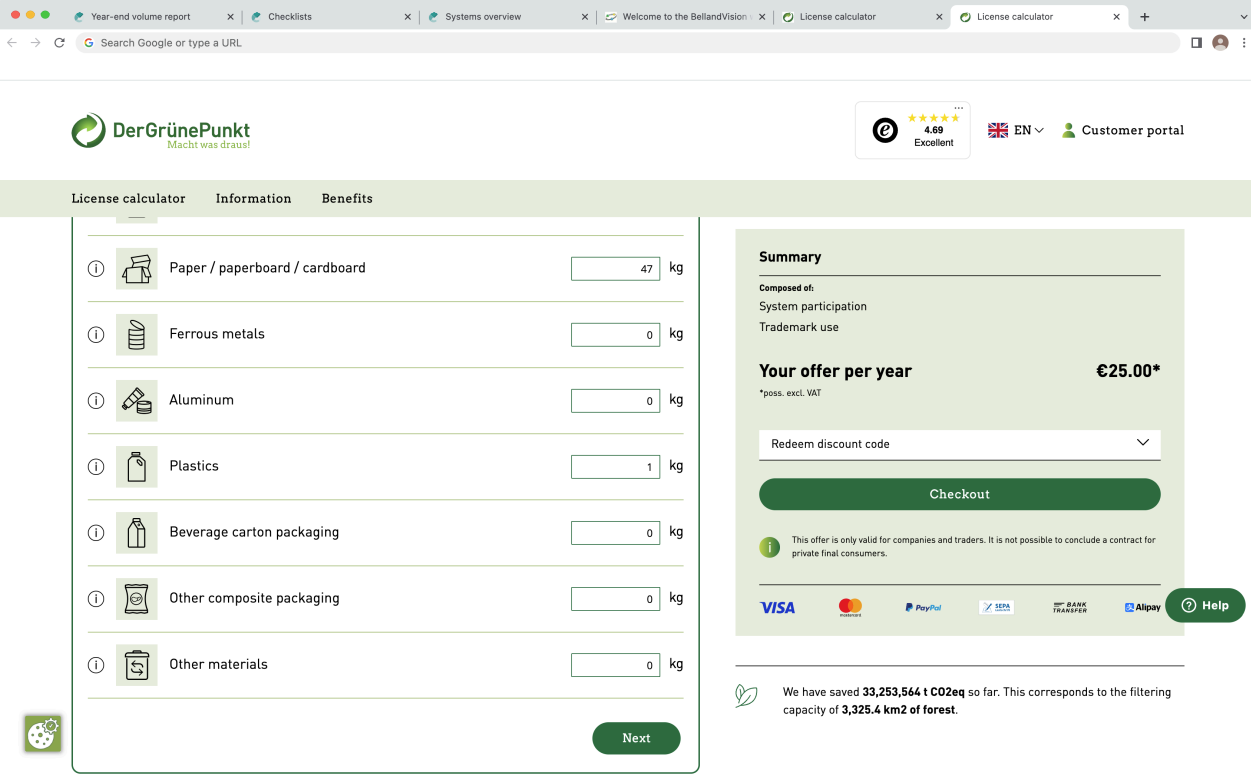Screen dimensions: 1251x777
Task: Open the Trusted Shops badge three-dot menu
Action: click(x=959, y=108)
